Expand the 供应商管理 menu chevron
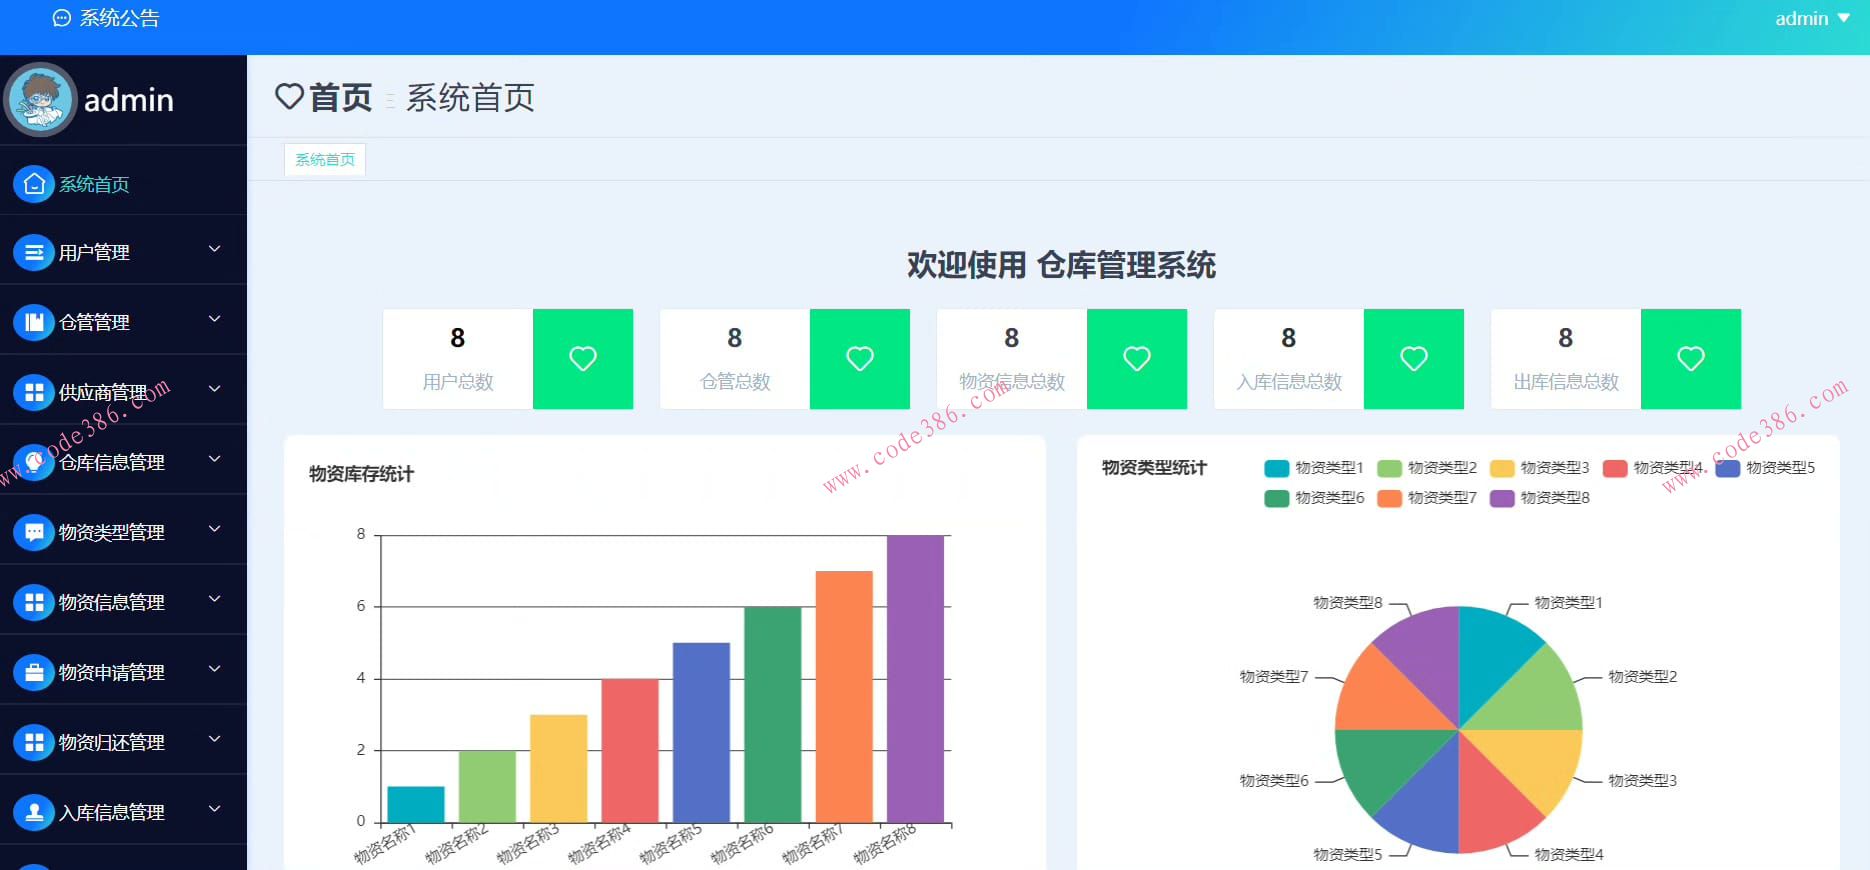 (214, 389)
